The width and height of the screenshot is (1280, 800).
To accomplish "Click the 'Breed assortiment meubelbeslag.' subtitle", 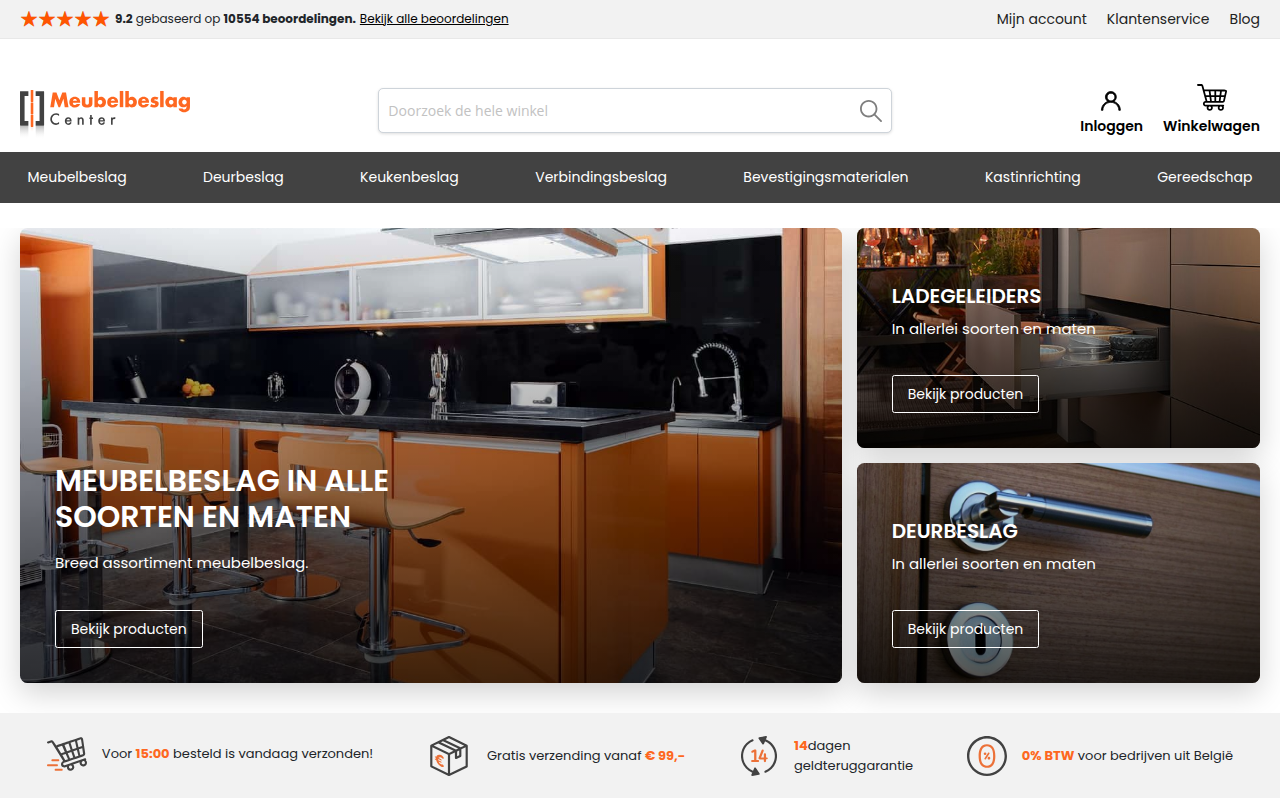I will coord(182,563).
